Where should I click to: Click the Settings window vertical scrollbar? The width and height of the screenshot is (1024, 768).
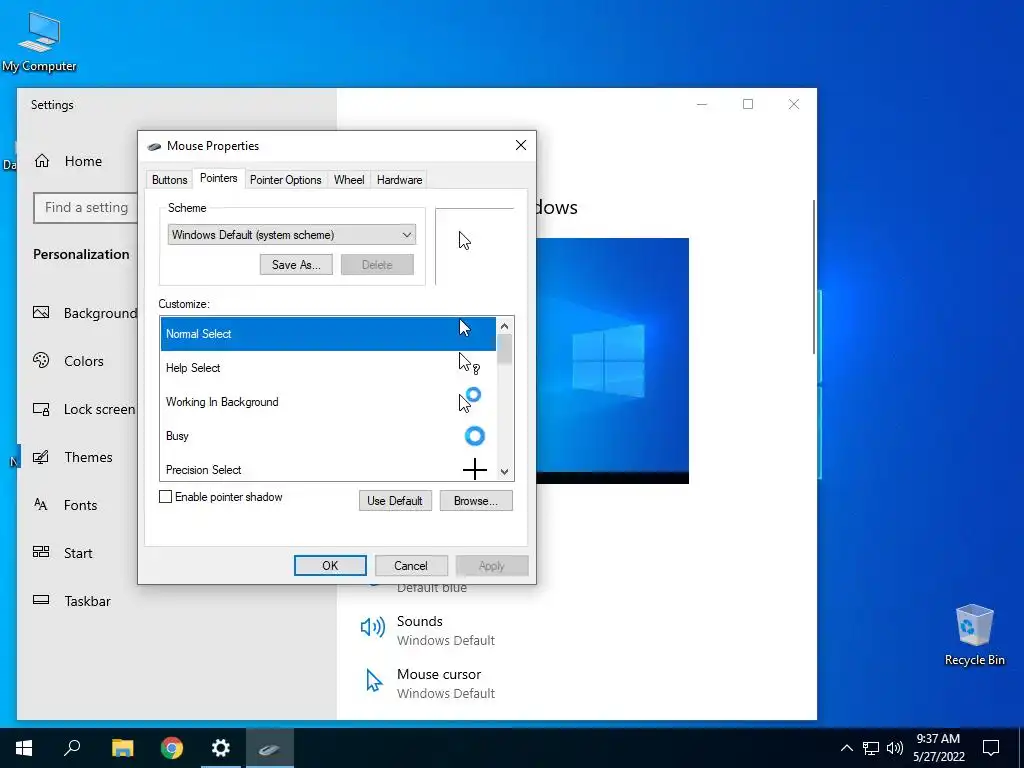pos(814,277)
